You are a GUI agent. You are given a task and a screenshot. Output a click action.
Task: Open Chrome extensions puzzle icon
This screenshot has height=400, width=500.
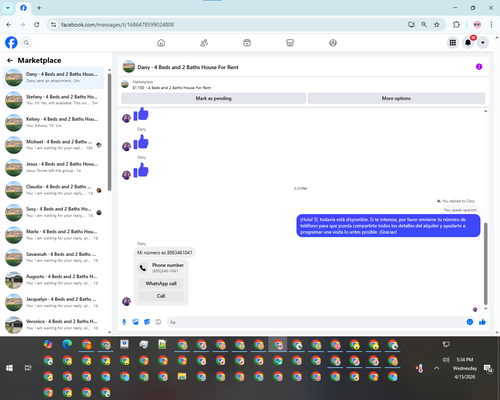[x=456, y=25]
